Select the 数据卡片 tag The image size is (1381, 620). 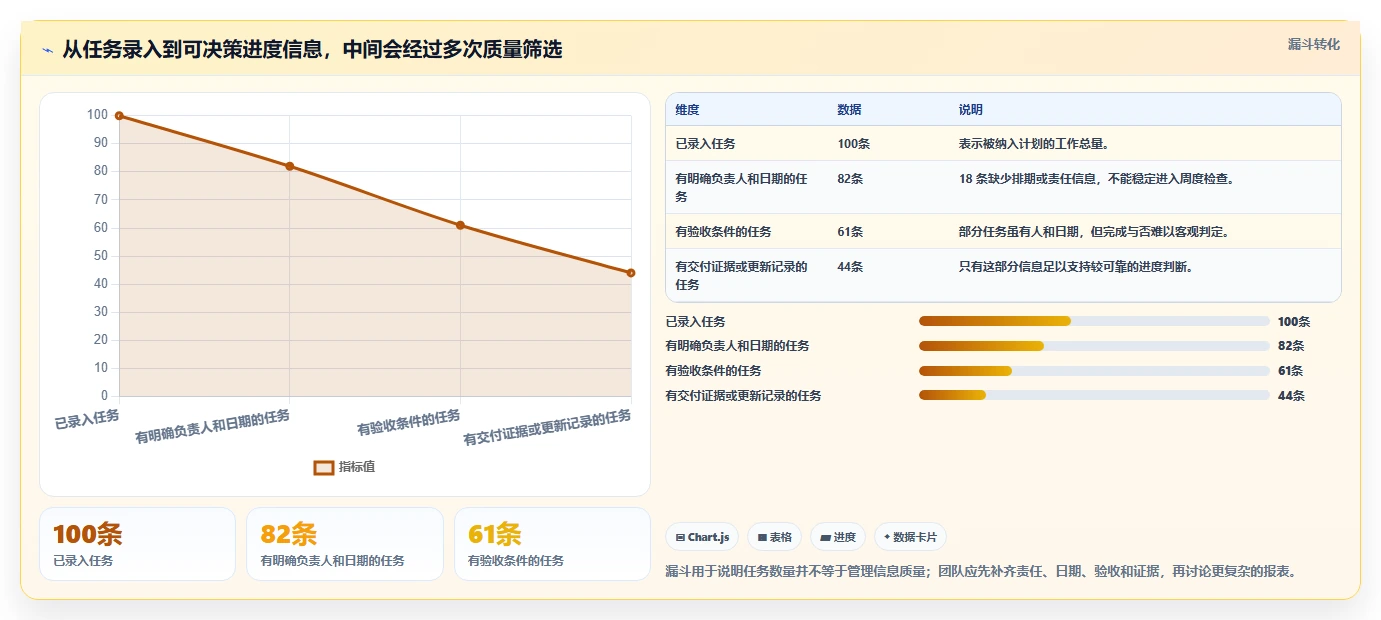pyautogui.click(x=910, y=537)
